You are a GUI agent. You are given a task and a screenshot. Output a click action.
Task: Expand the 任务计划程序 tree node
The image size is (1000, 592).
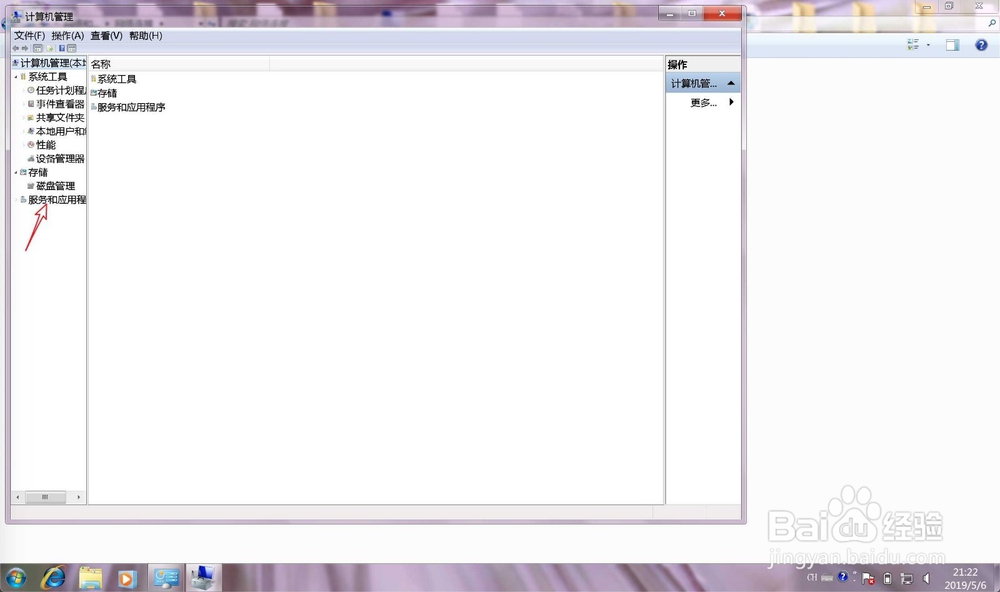24,91
